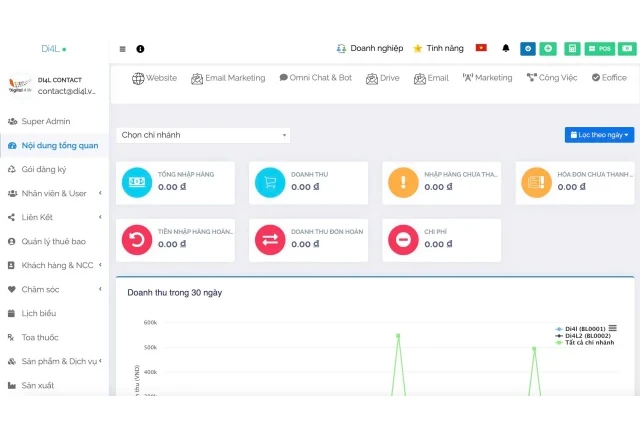Click Tiền nhập hàng hoàn undo icon
This screenshot has width=640, height=436.
(137, 240)
